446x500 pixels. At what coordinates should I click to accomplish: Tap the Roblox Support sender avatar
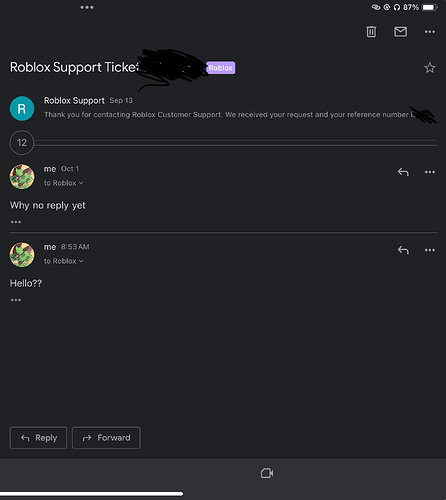(x=22, y=108)
